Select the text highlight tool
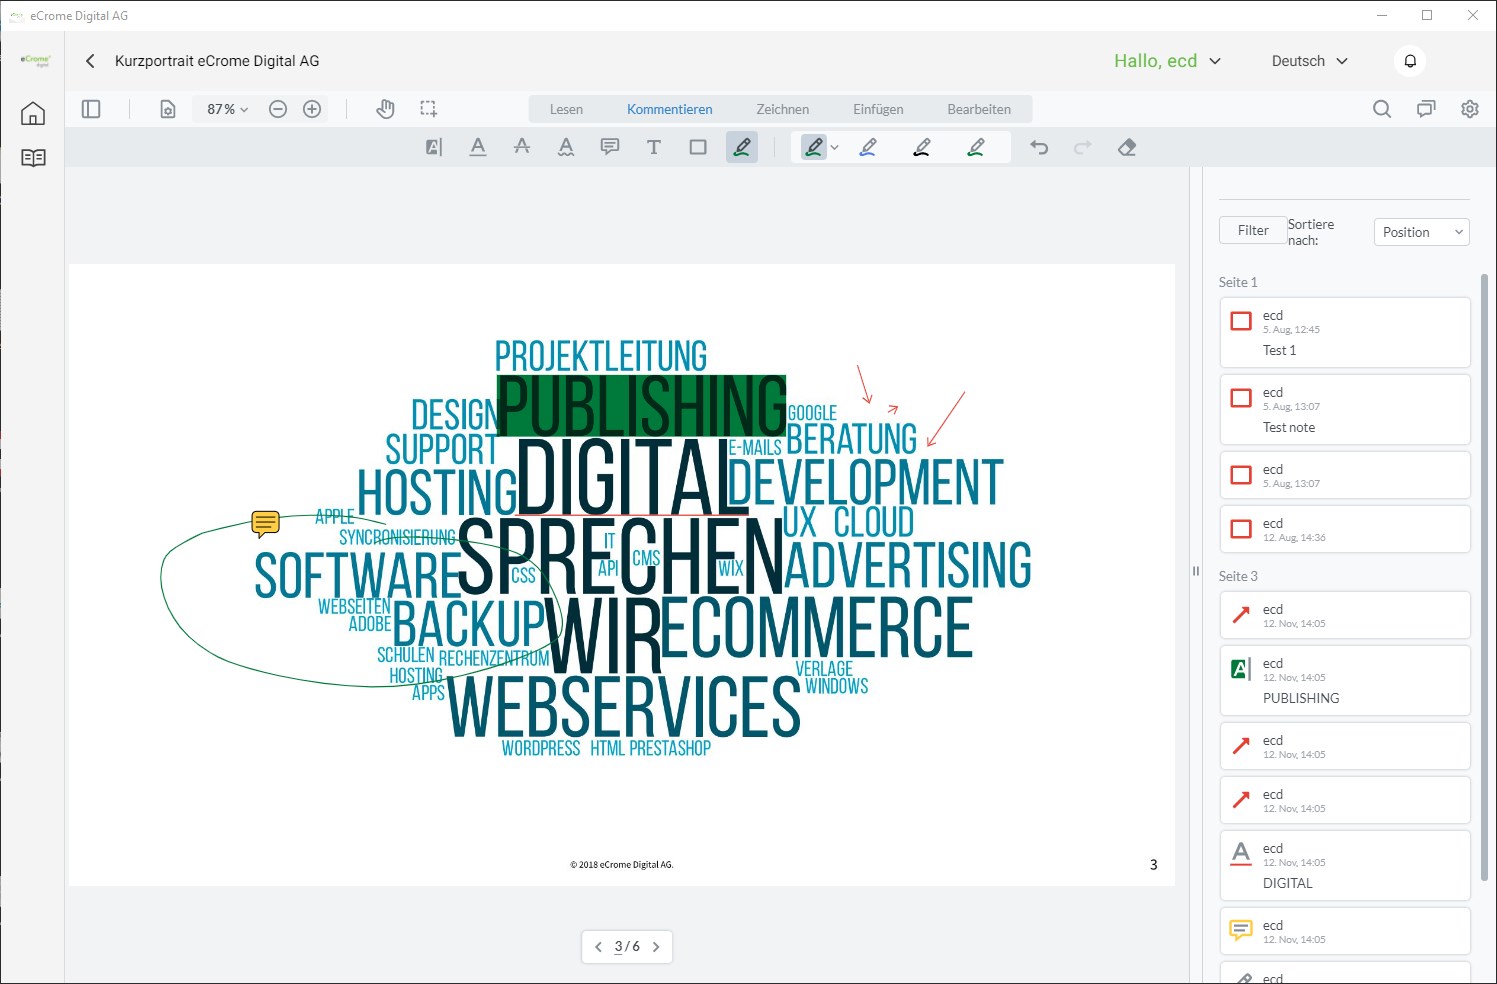The width and height of the screenshot is (1497, 984). (x=434, y=148)
